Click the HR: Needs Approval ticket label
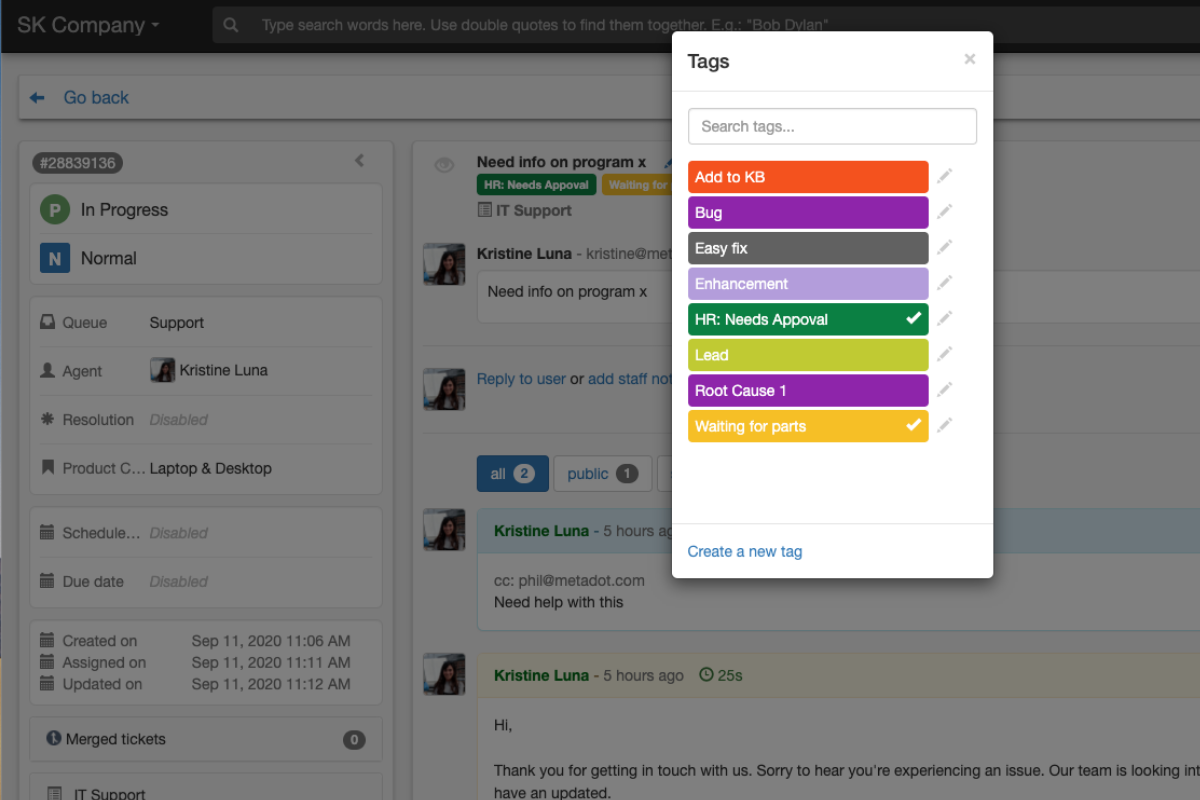This screenshot has height=800, width=1200. [536, 185]
